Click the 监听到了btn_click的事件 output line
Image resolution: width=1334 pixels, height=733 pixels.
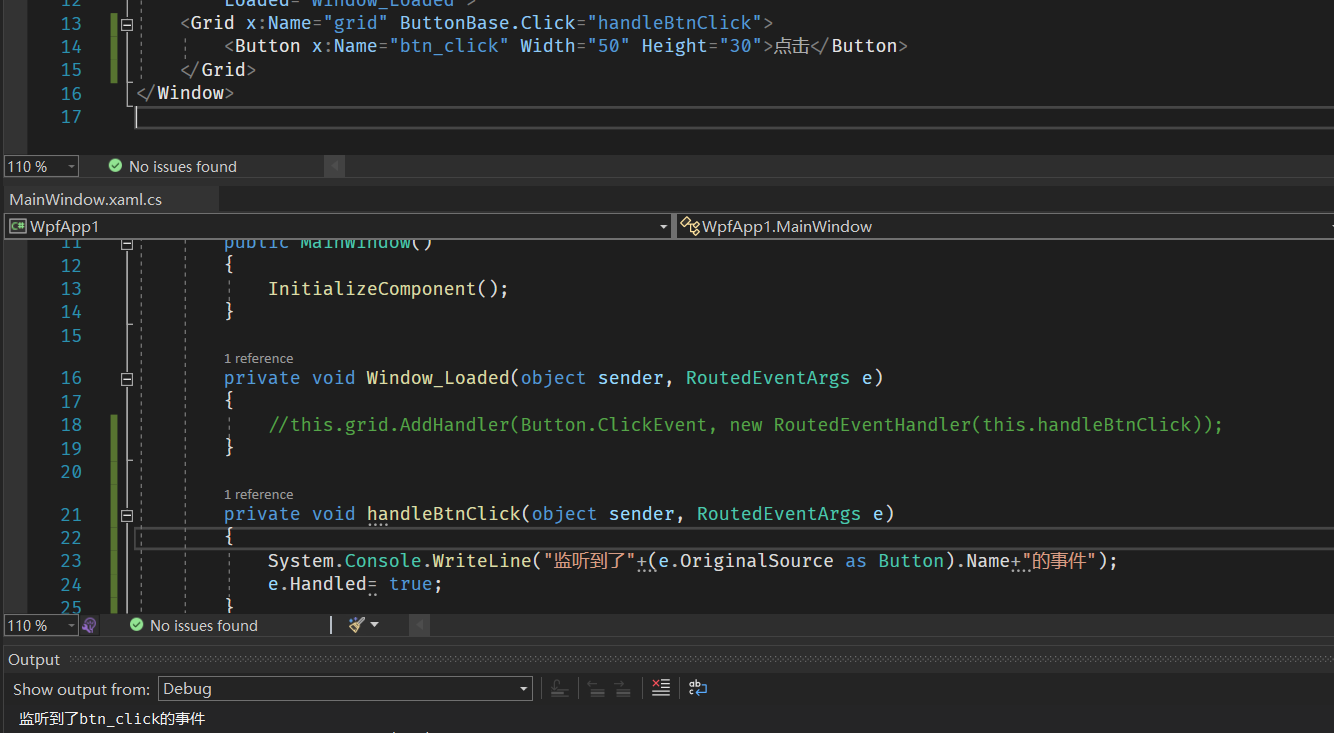[x=112, y=718]
